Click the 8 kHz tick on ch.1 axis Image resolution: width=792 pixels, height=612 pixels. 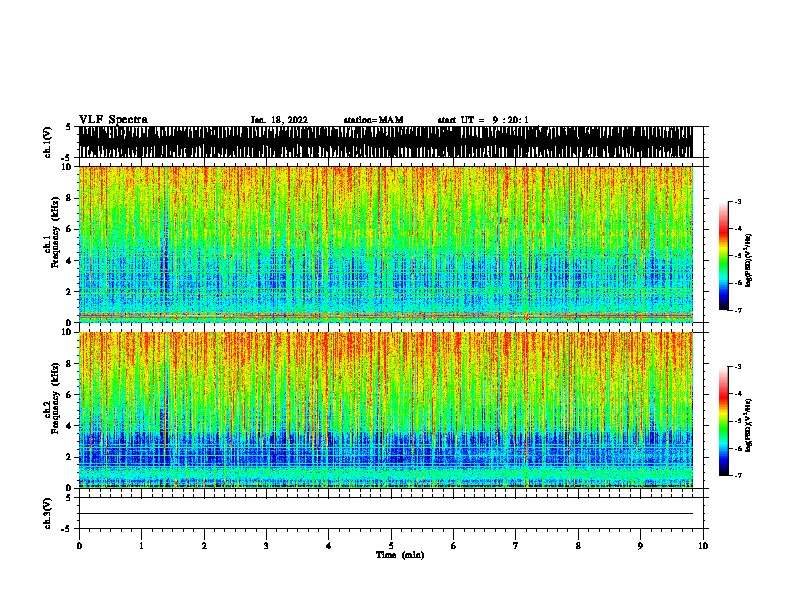click(69, 198)
